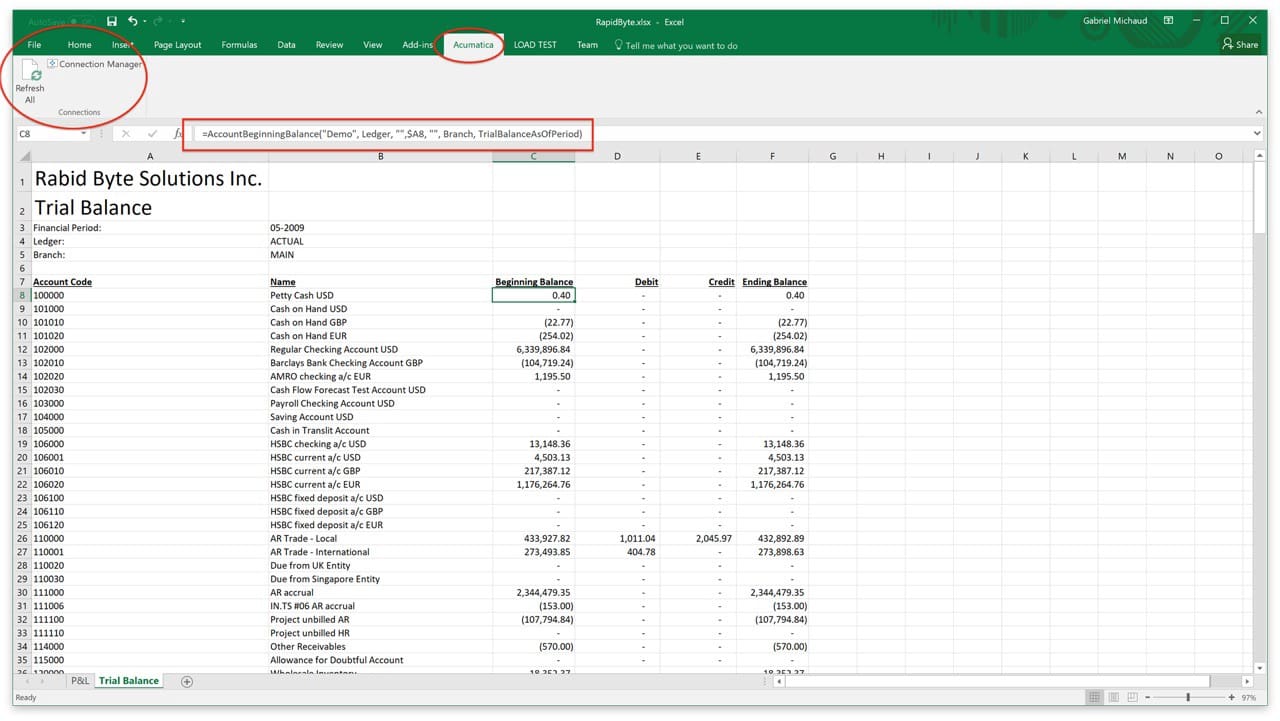The image size is (1280, 721).
Task: Select cell Regular Checking Account USD beginning balance
Action: coord(533,350)
